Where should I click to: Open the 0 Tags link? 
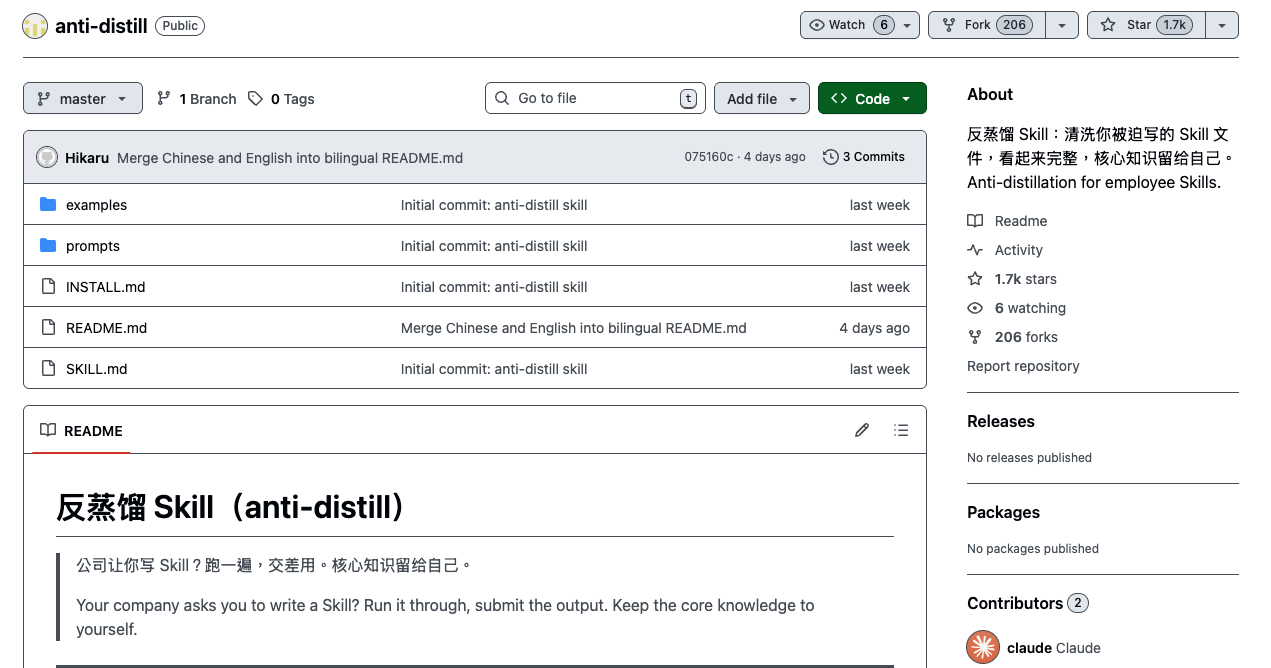click(282, 99)
